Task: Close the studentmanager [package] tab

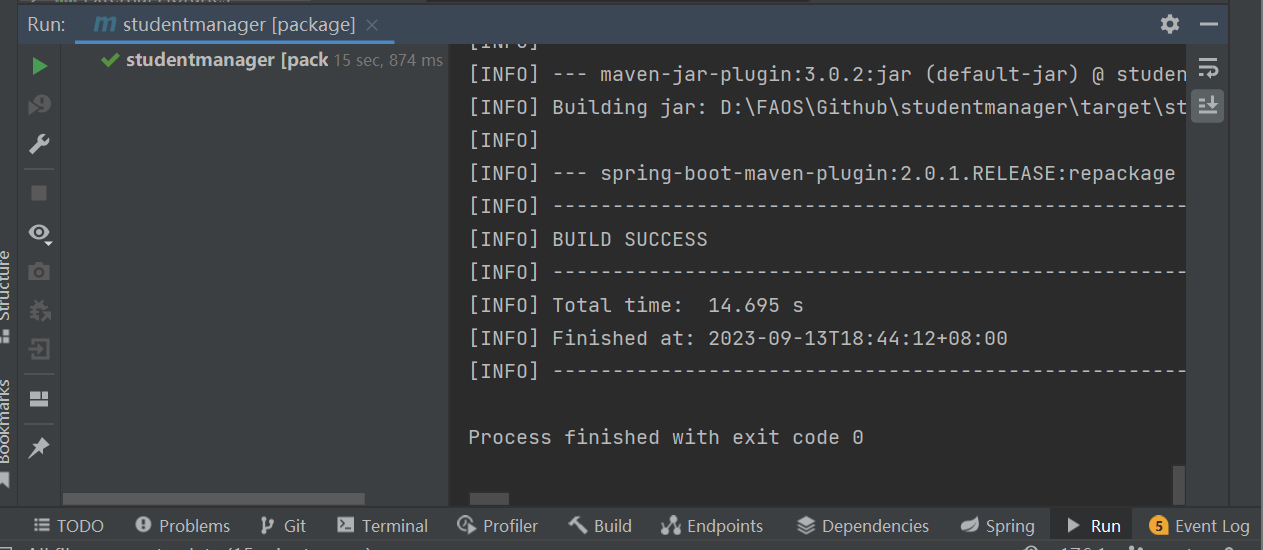Action: (372, 24)
